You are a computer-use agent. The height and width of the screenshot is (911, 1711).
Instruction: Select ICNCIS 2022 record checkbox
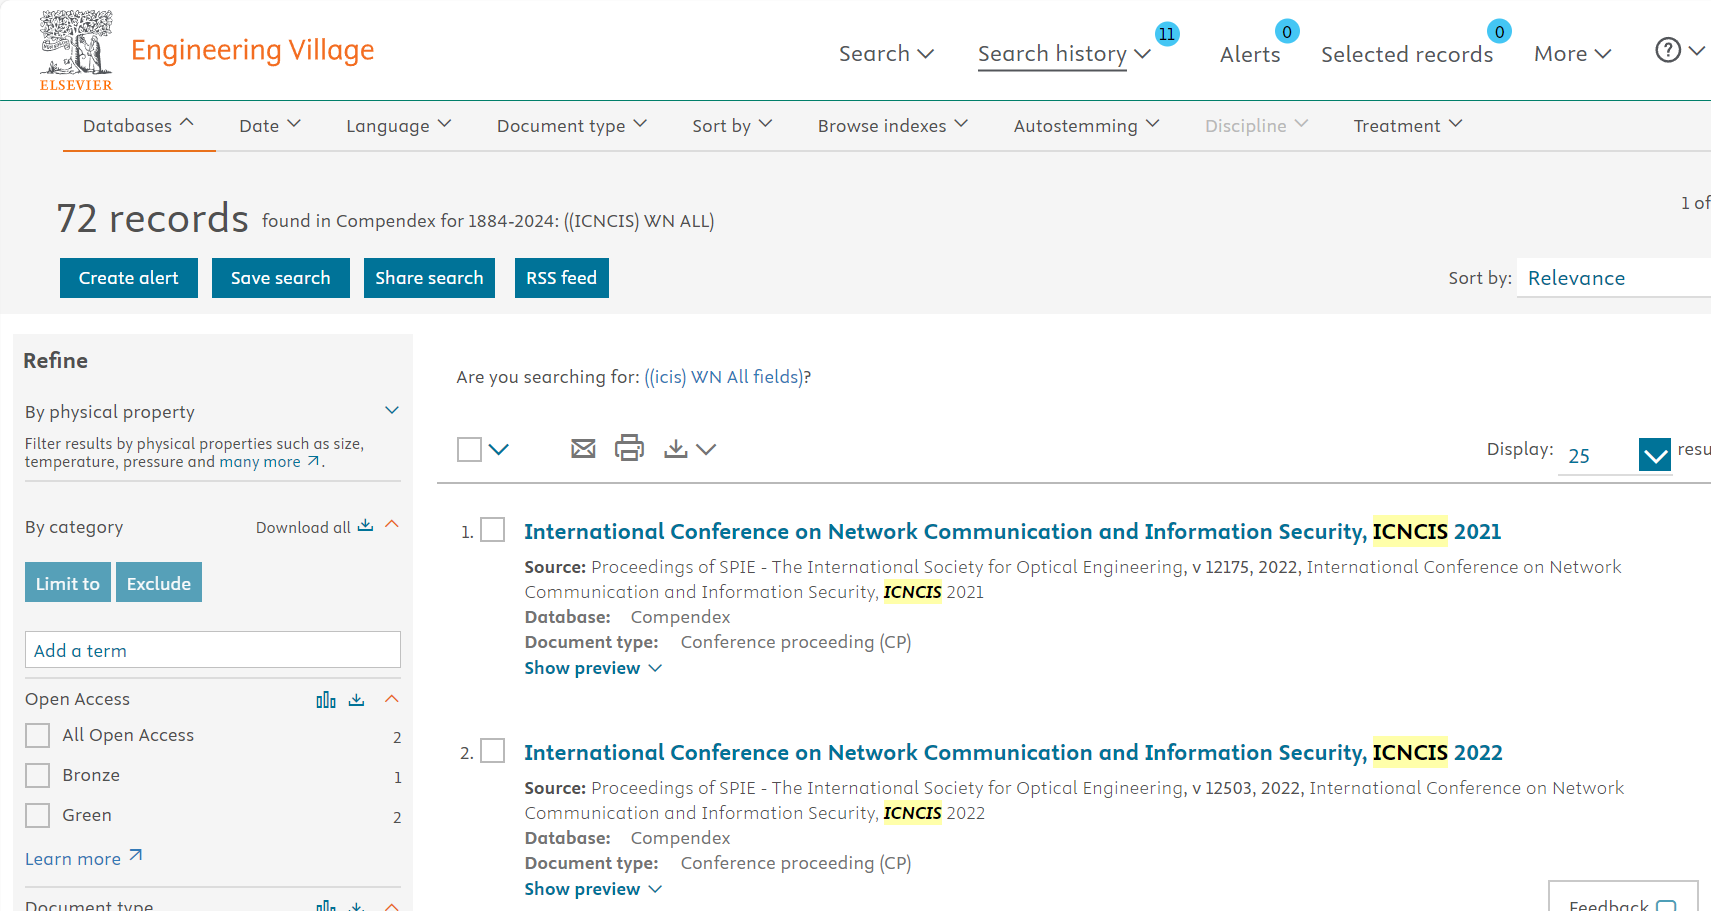point(493,751)
